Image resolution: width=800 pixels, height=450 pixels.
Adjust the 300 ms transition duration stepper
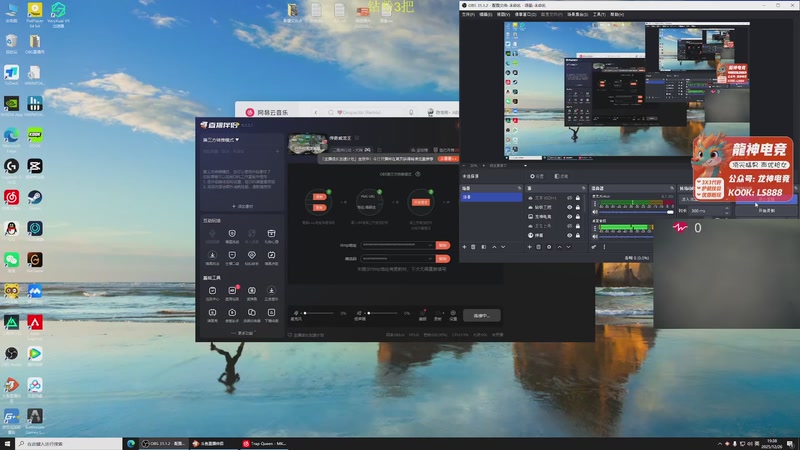[x=727, y=211]
